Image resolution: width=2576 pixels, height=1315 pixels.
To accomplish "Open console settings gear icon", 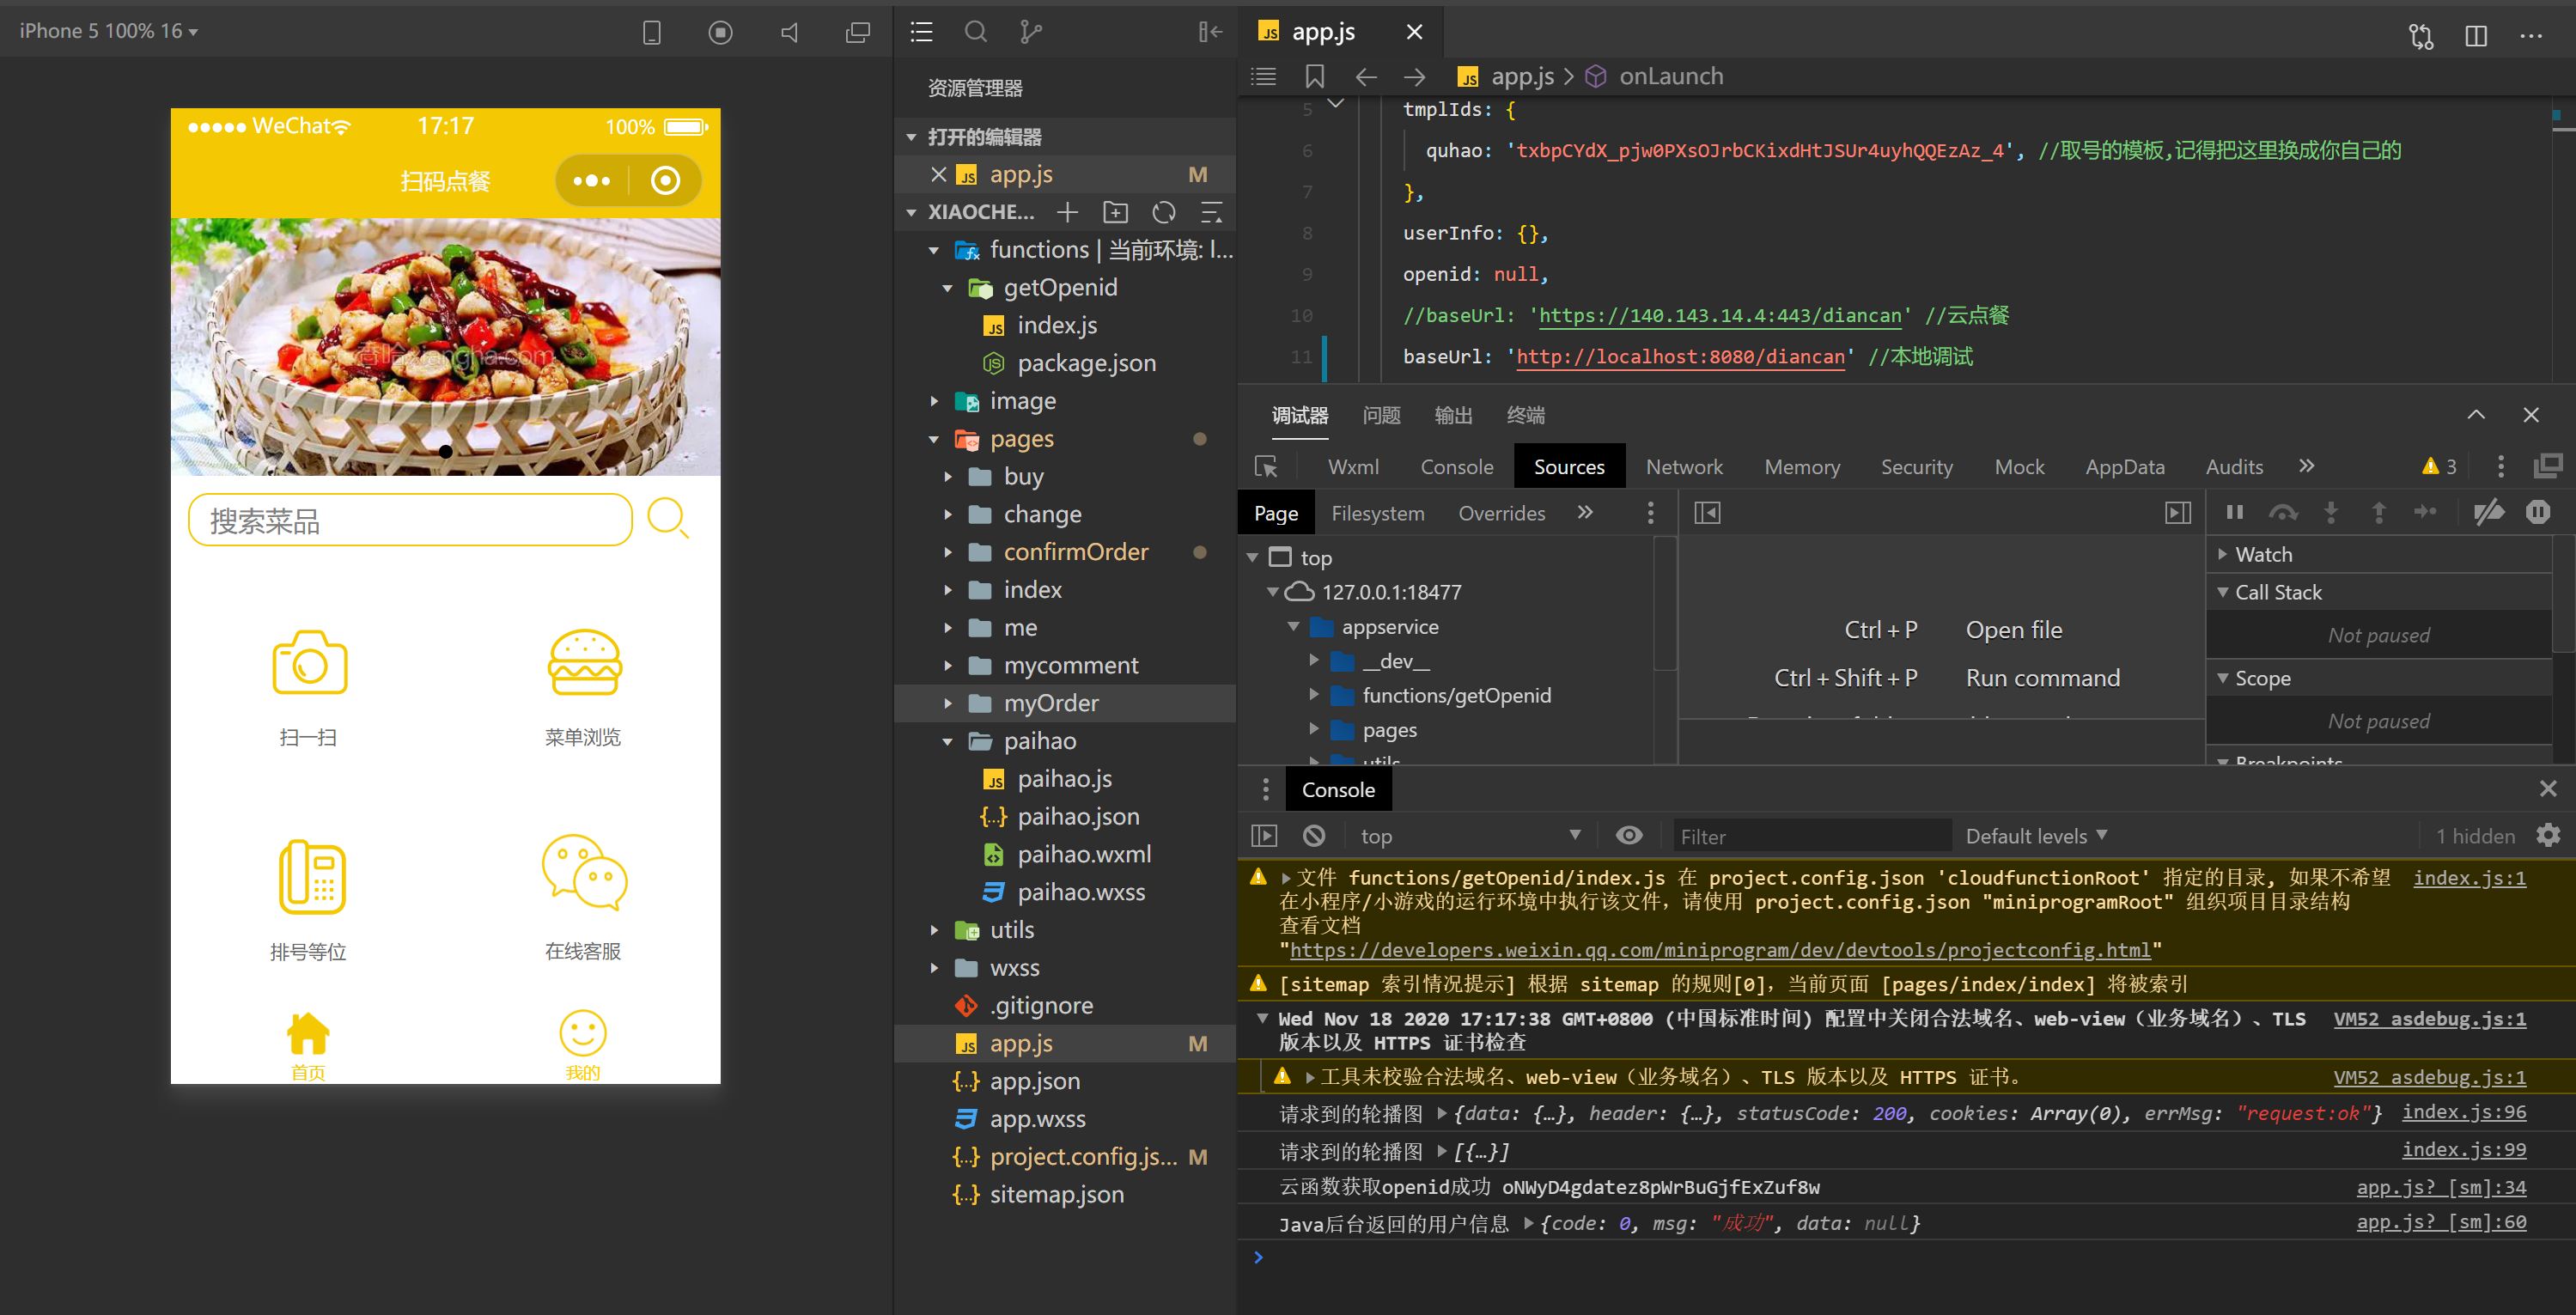I will pyautogui.click(x=2548, y=836).
